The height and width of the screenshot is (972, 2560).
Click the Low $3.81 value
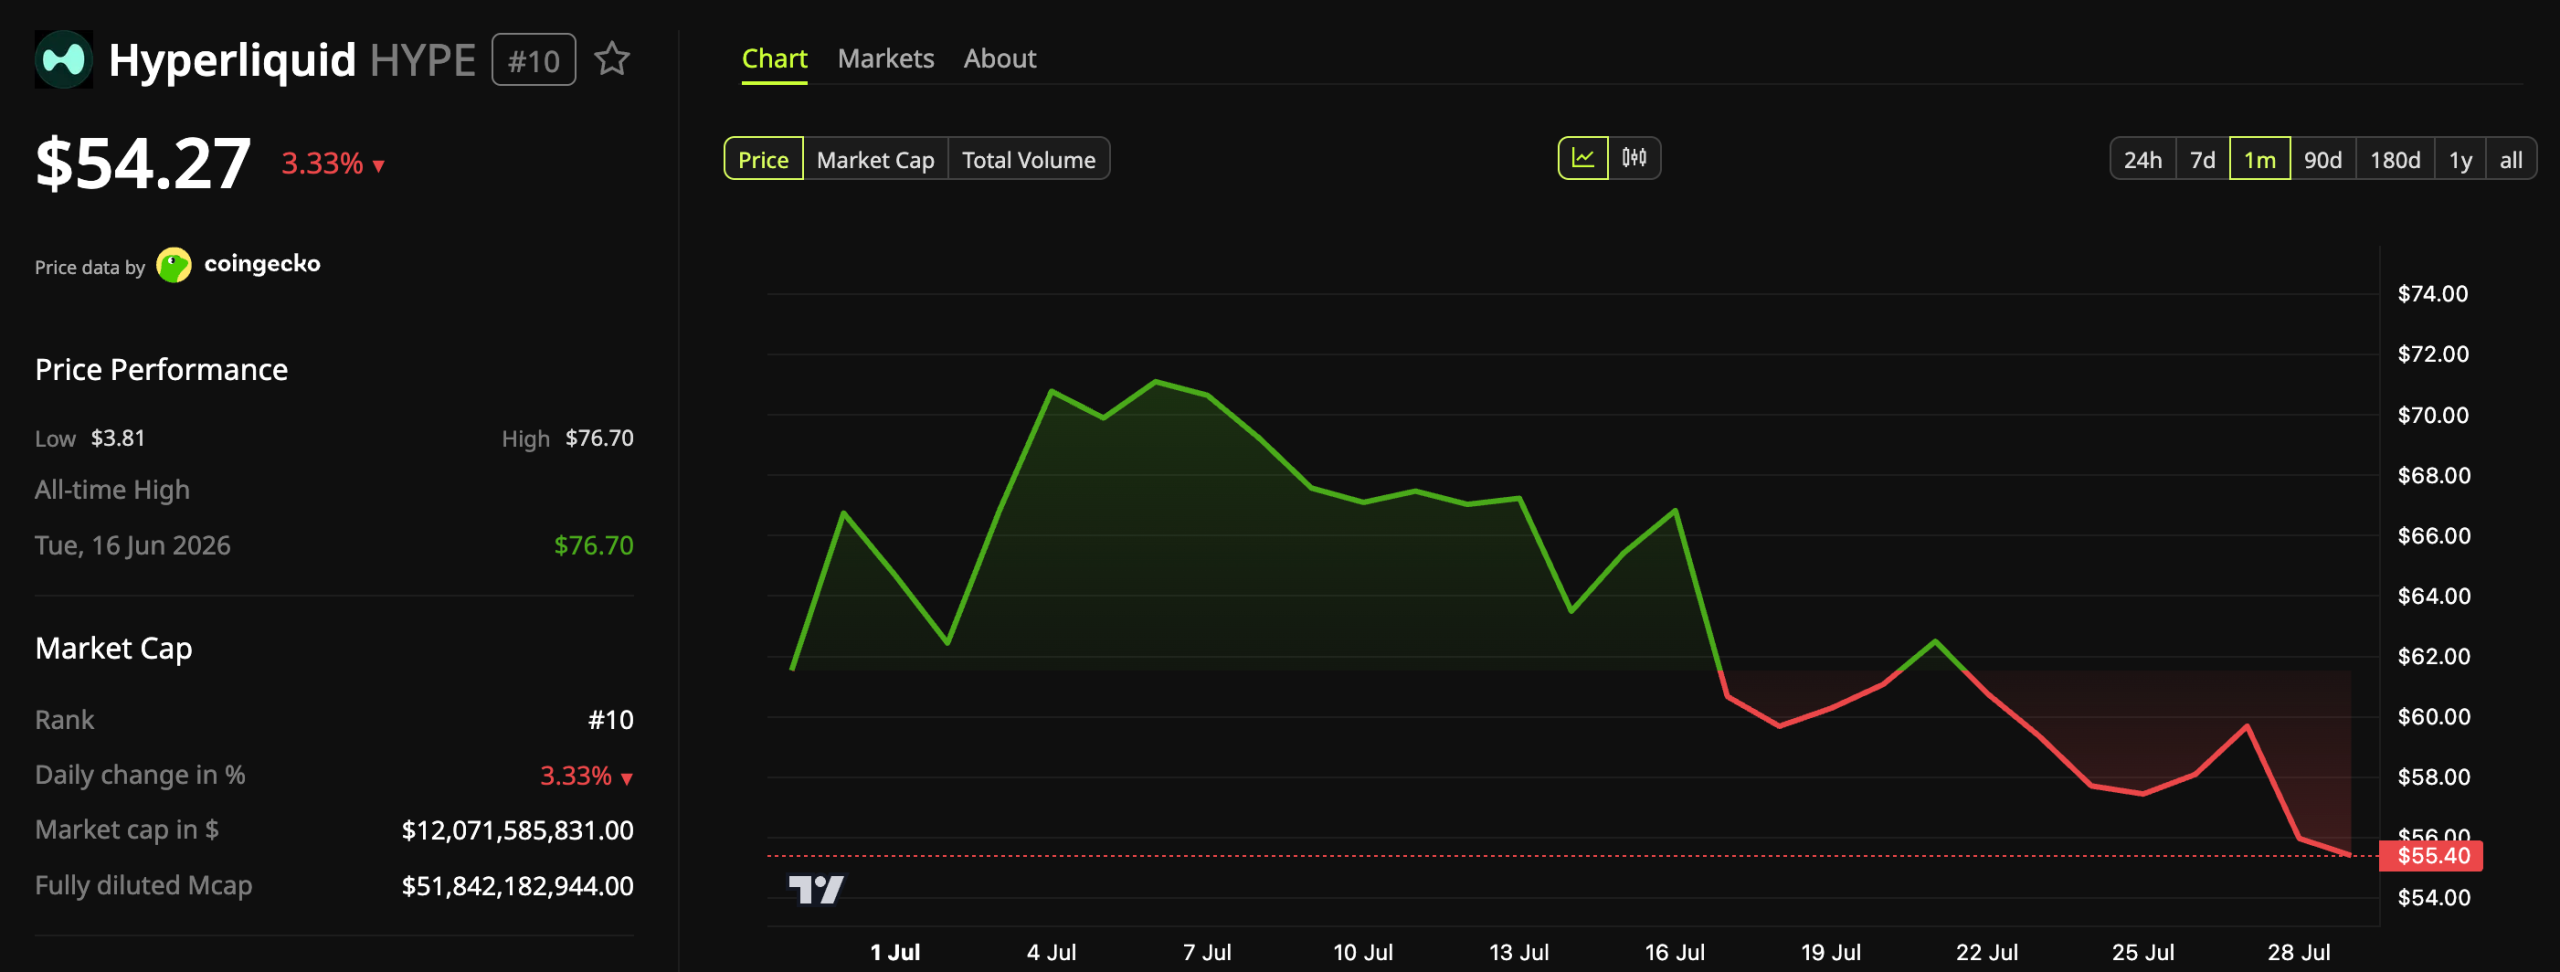[x=118, y=438]
